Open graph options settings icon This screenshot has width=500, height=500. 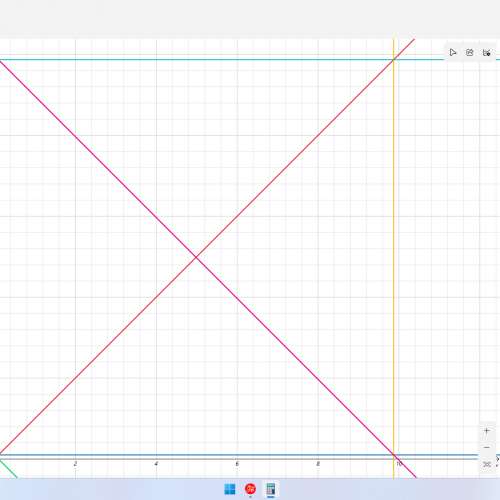487,53
